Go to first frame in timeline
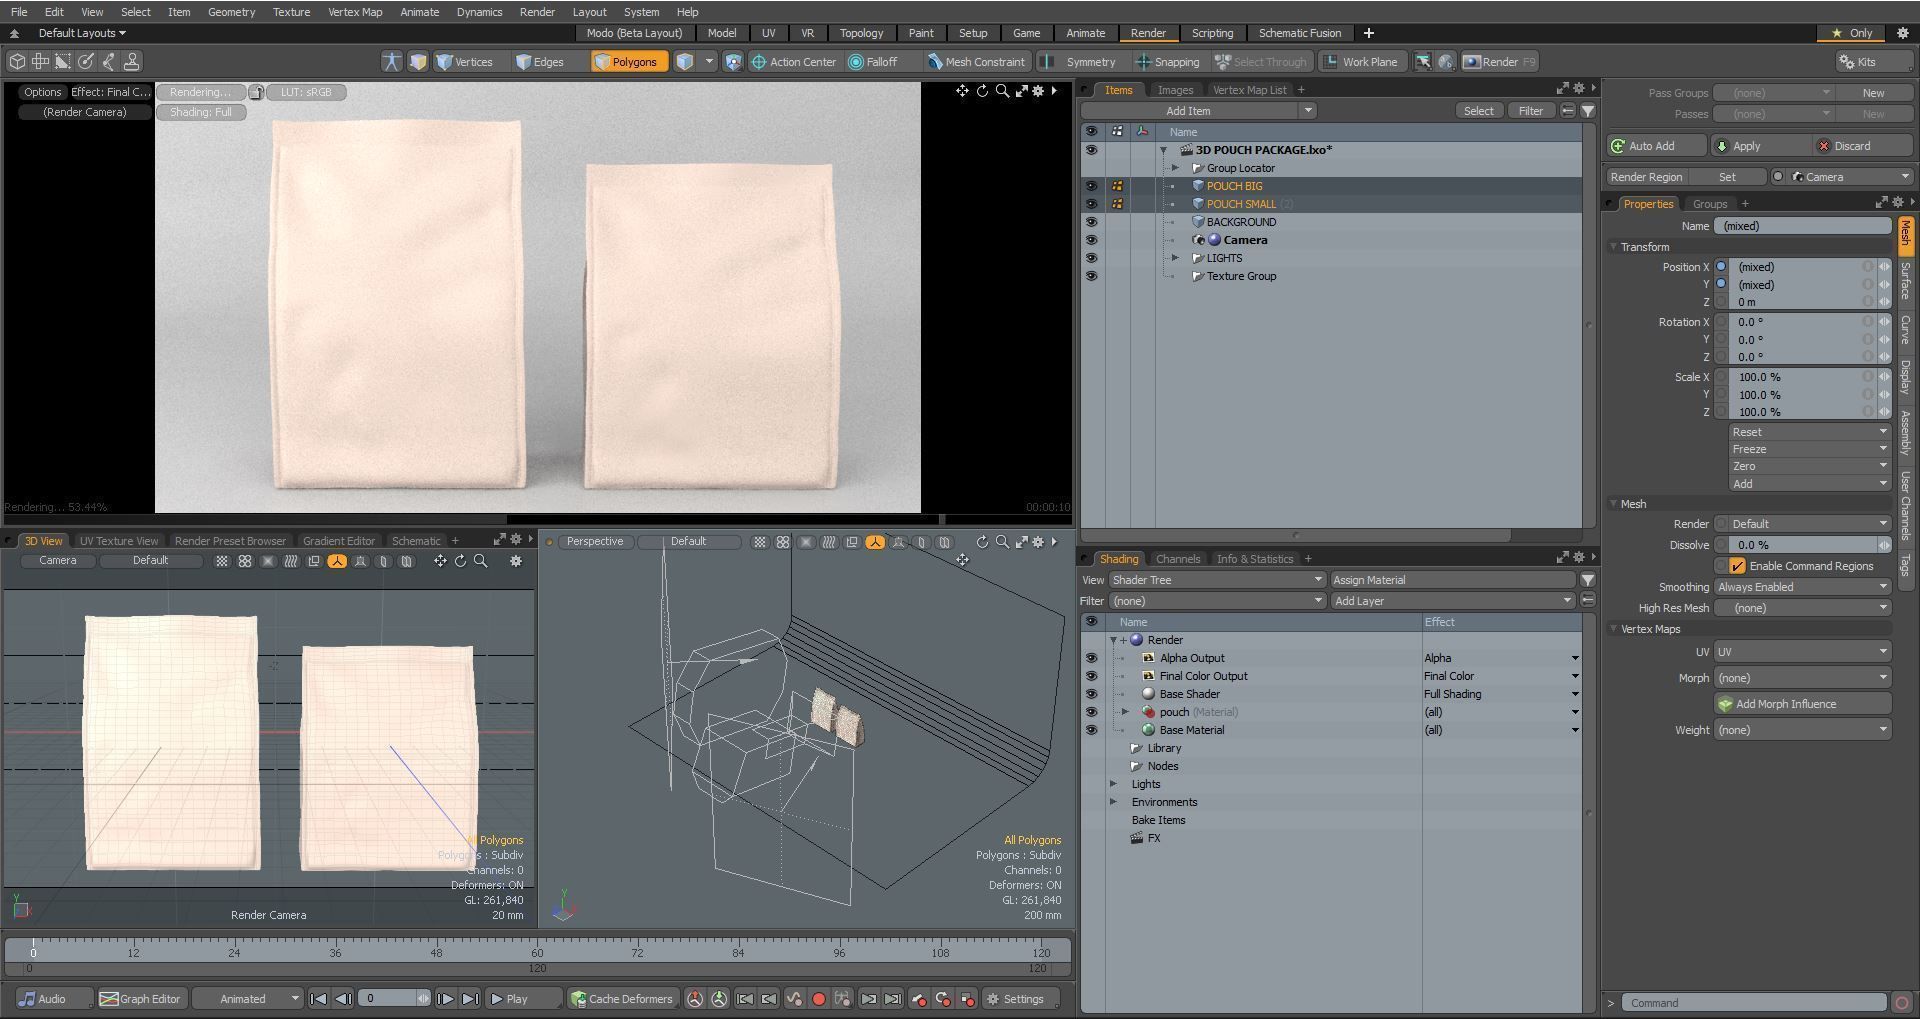Screen dimensions: 1920x1019 click(318, 999)
